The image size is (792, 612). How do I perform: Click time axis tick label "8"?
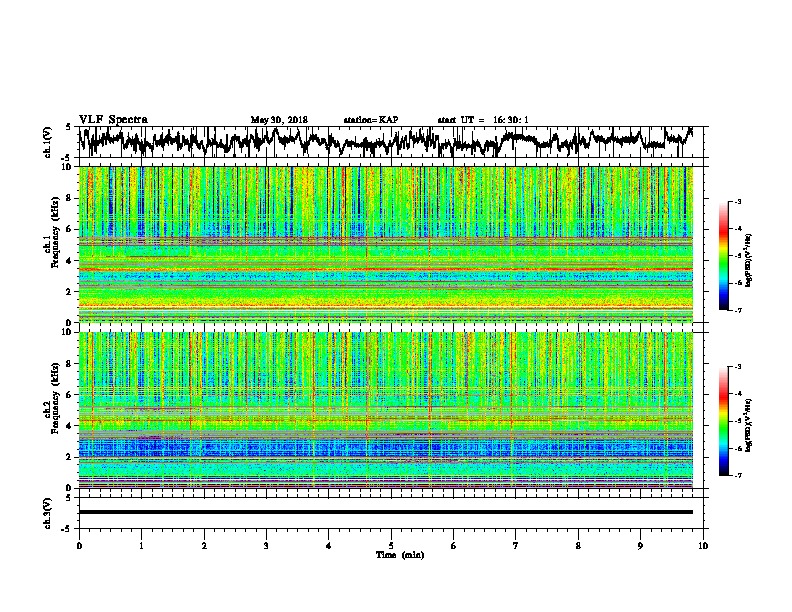(578, 546)
